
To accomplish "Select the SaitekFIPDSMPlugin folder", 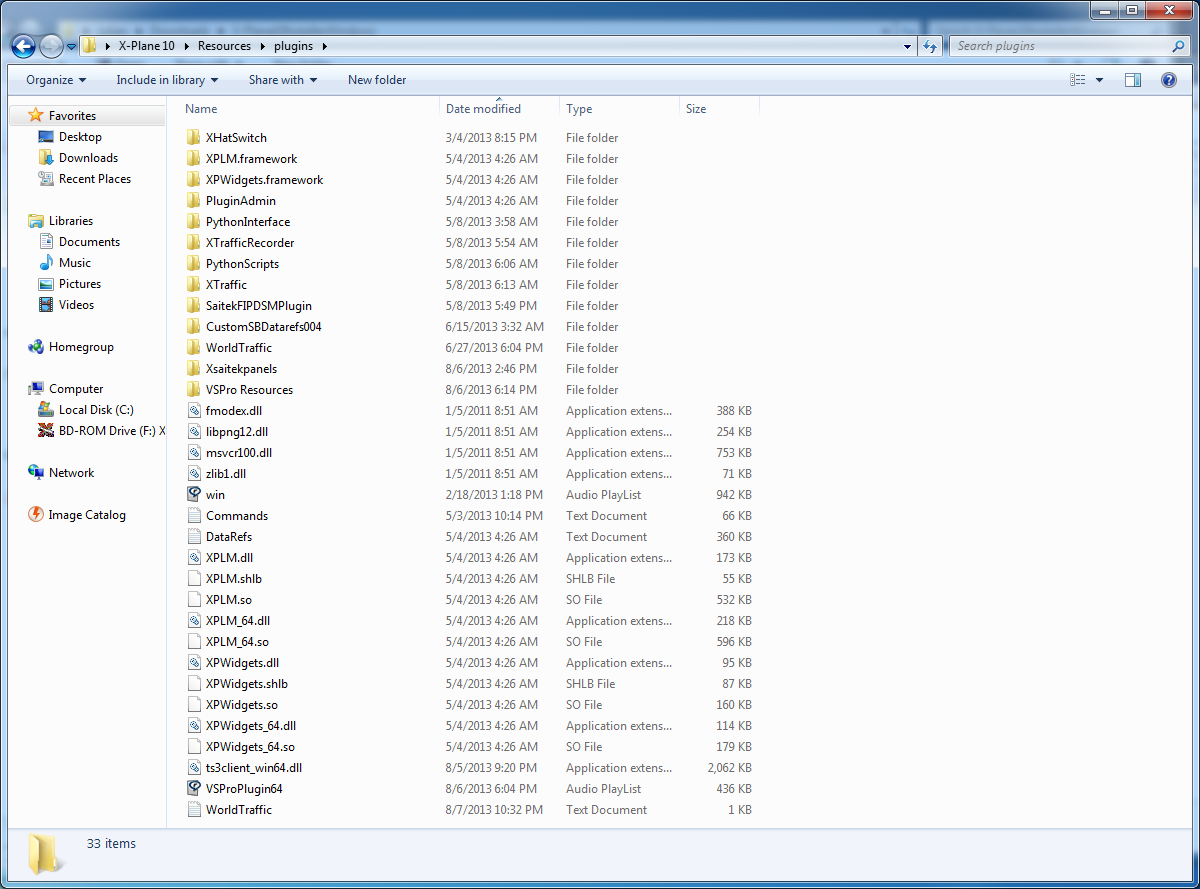I will (x=259, y=306).
